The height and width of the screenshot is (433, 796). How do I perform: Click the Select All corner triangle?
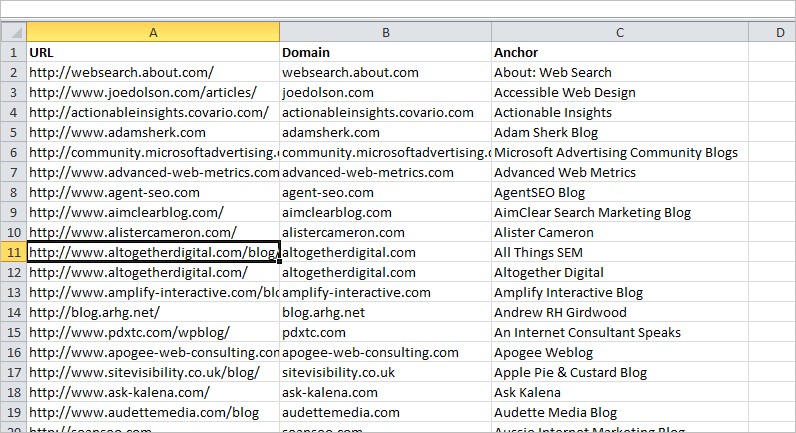point(14,32)
